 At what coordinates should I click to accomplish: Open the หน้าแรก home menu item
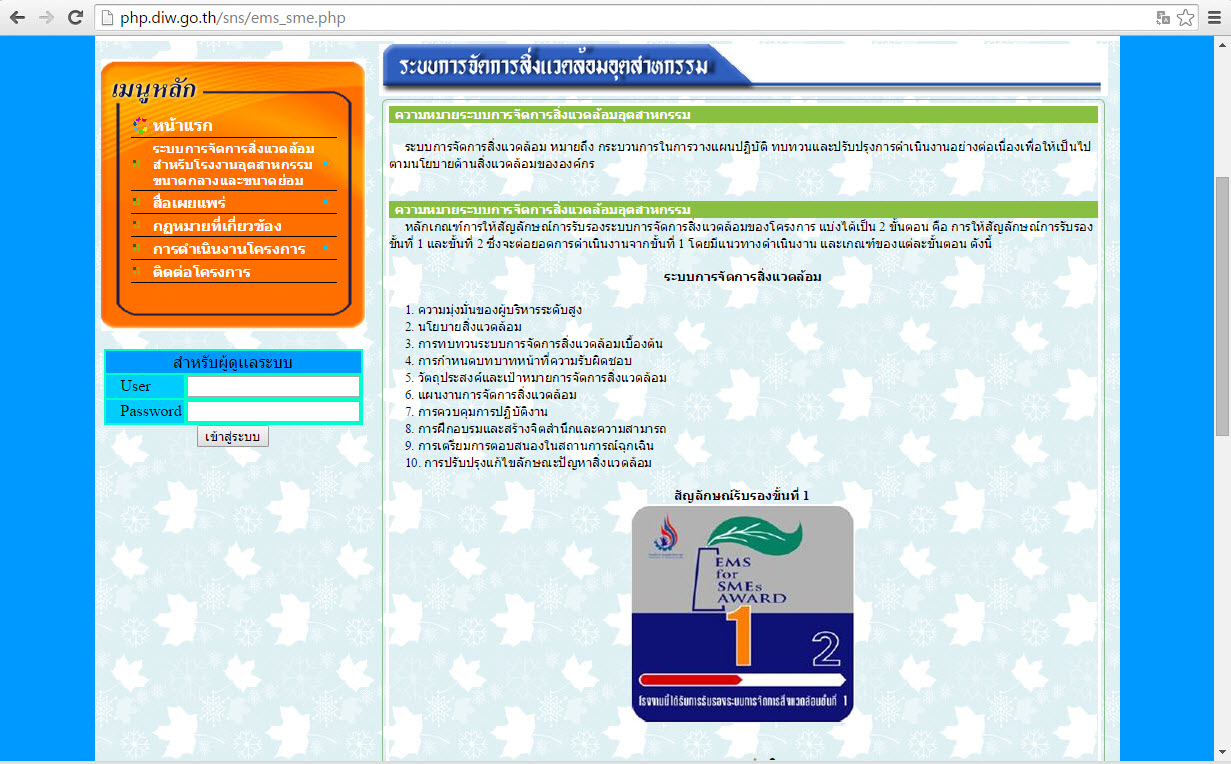182,126
